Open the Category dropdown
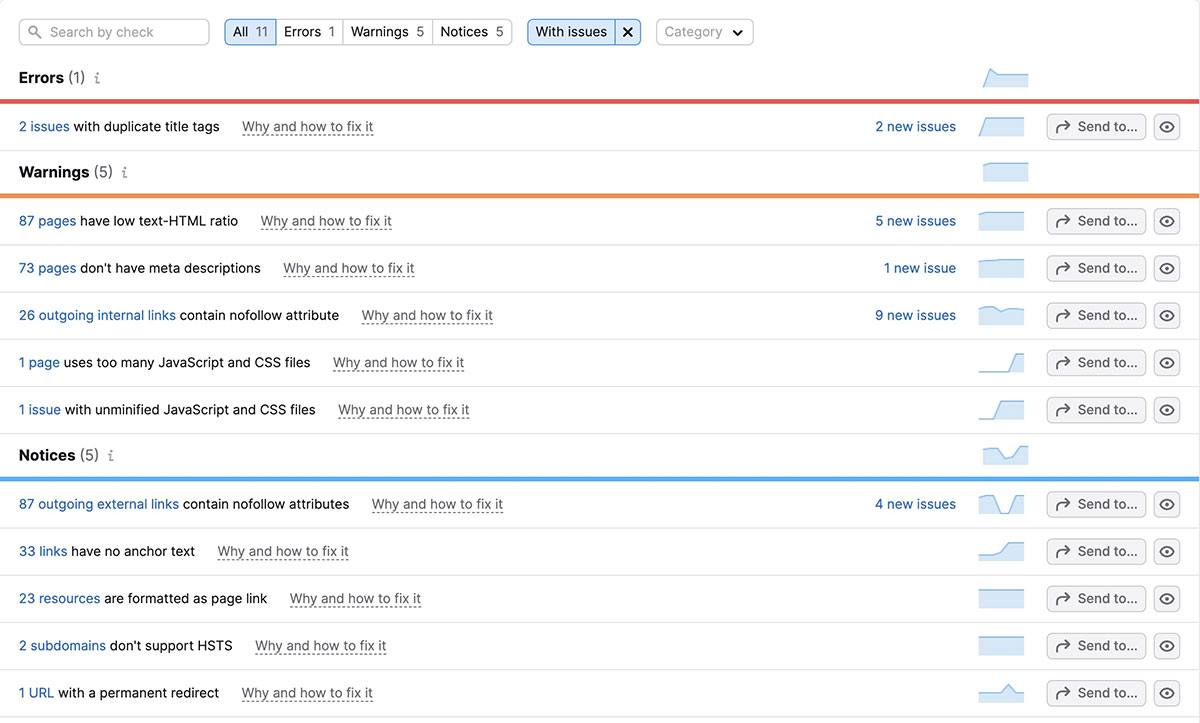This screenshot has height=723, width=1200. [x=704, y=32]
